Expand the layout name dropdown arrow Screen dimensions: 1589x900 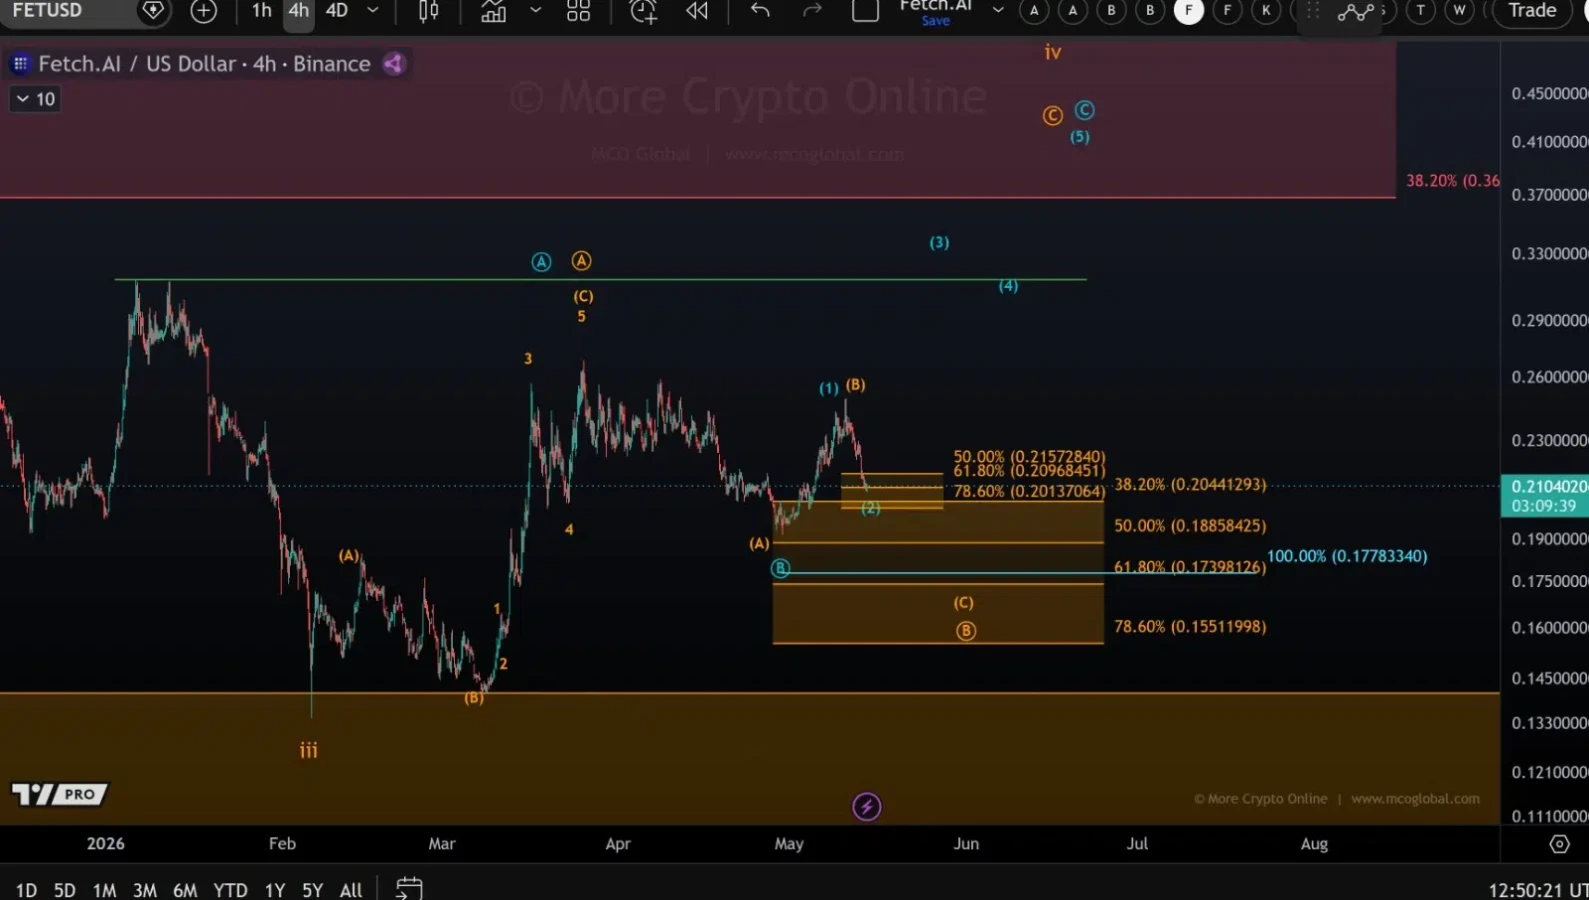pyautogui.click(x=998, y=11)
